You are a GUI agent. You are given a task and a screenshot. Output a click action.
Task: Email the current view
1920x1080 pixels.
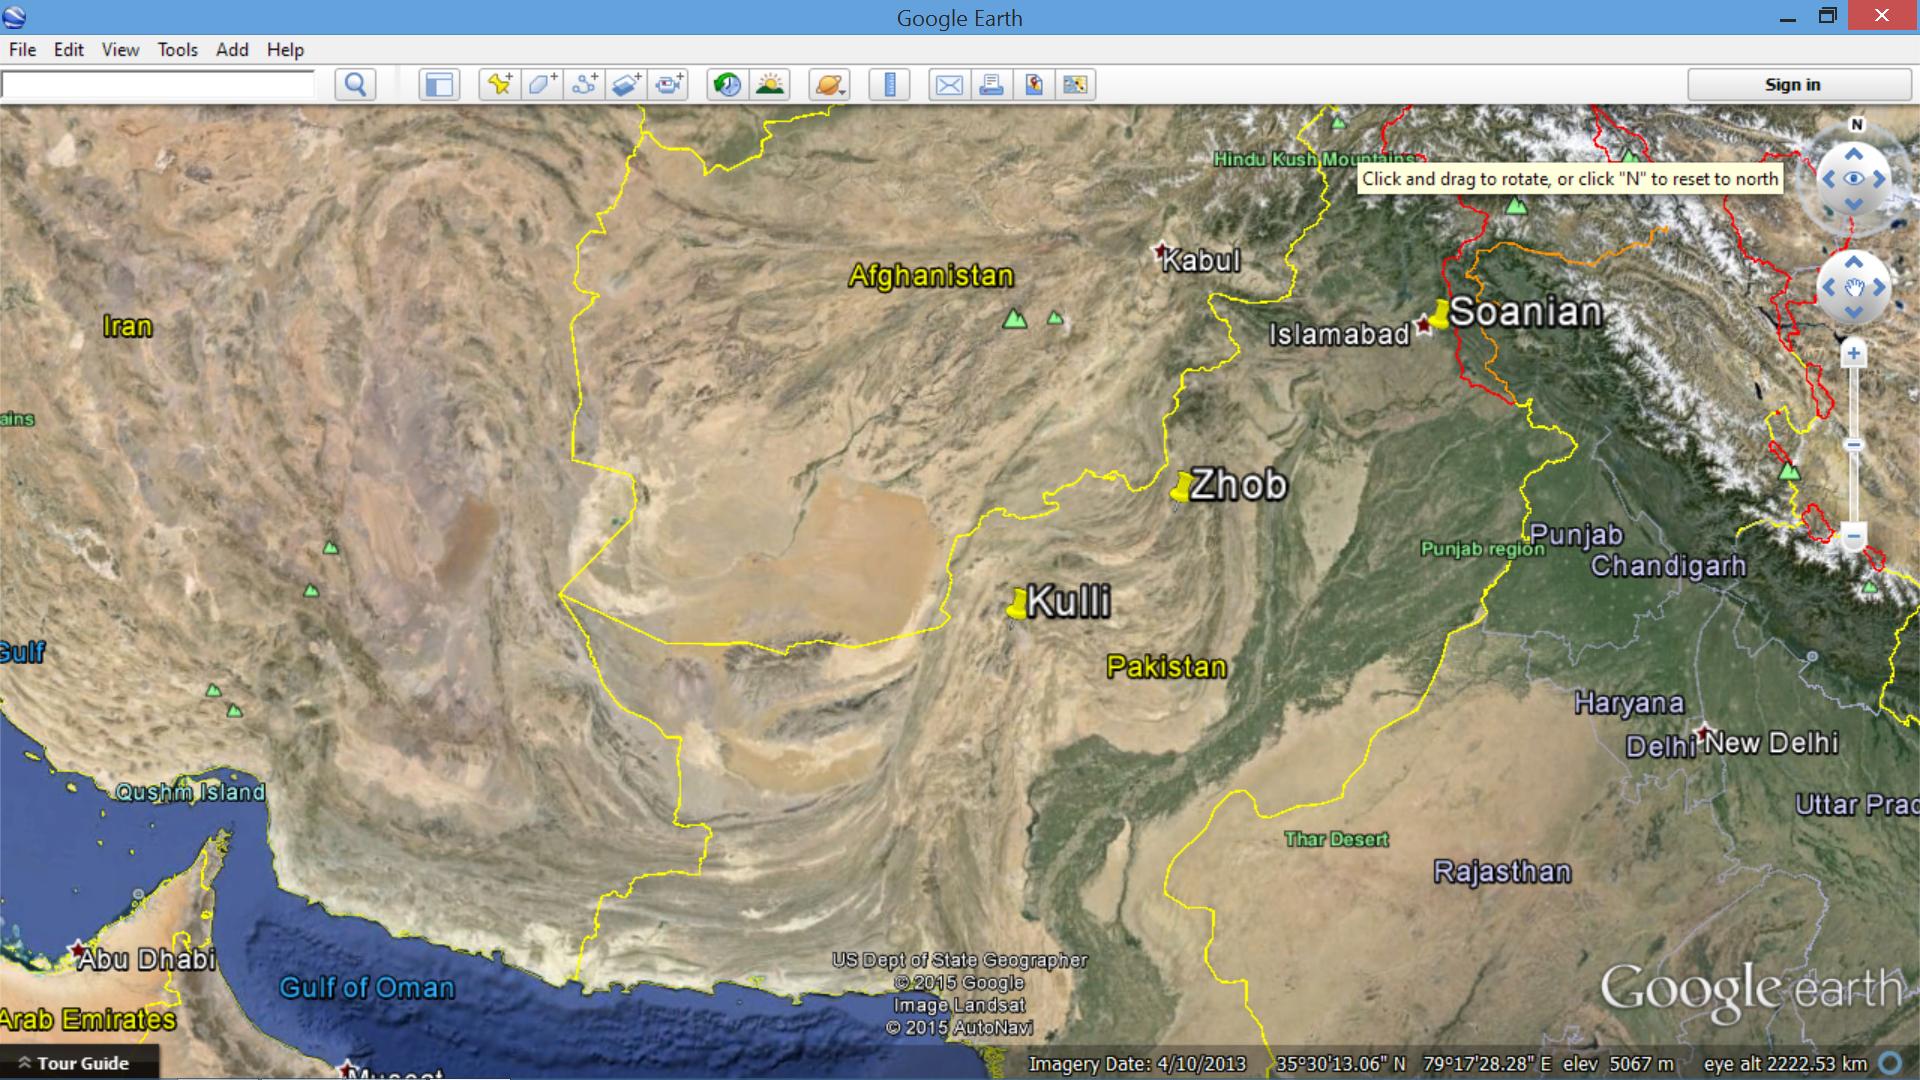tap(949, 85)
